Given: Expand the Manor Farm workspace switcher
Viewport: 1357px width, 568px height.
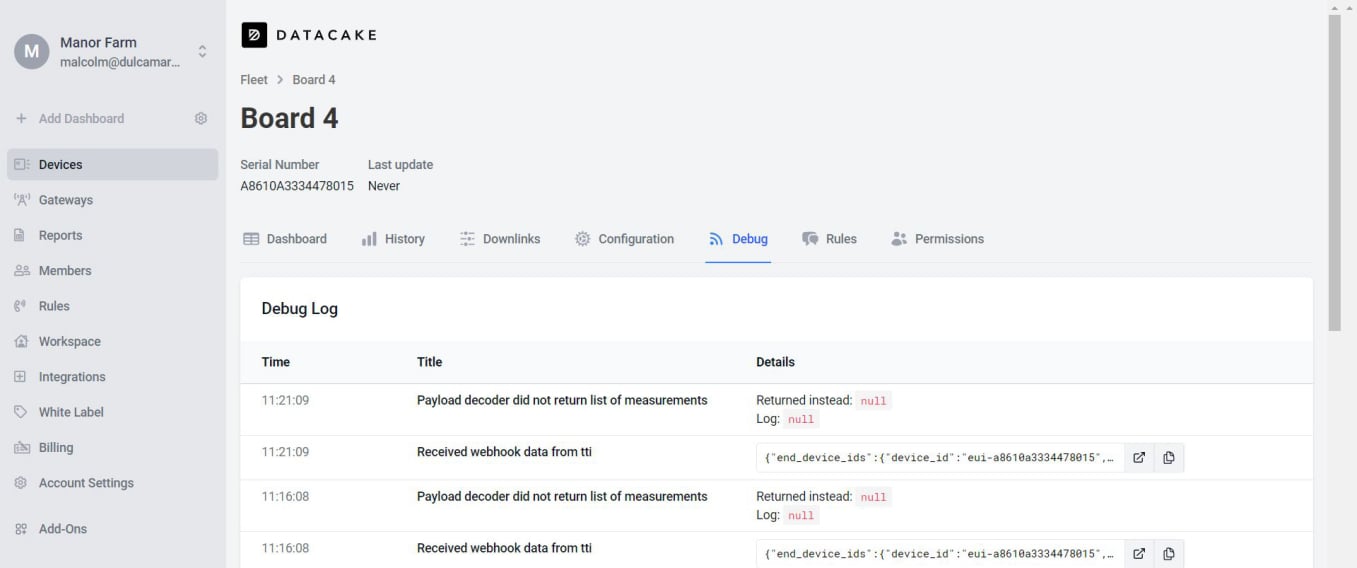Looking at the screenshot, I should 202,51.
